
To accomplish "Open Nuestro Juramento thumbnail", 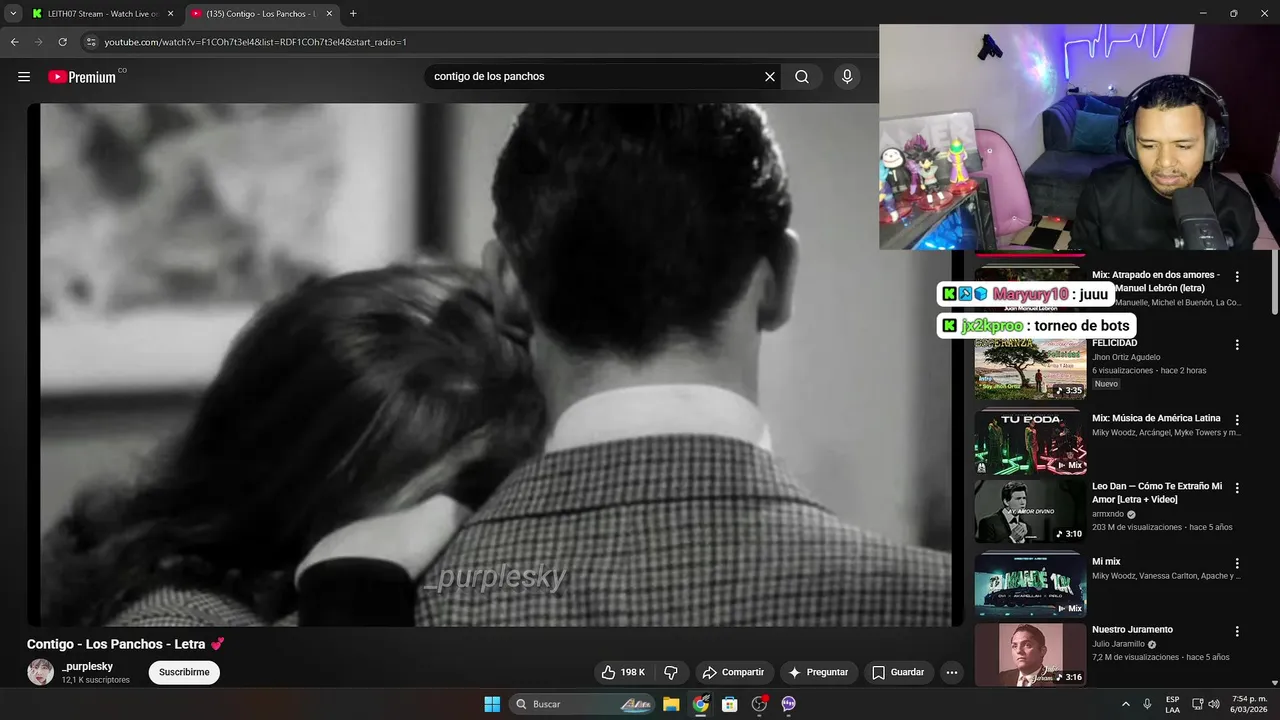I will 1030,654.
